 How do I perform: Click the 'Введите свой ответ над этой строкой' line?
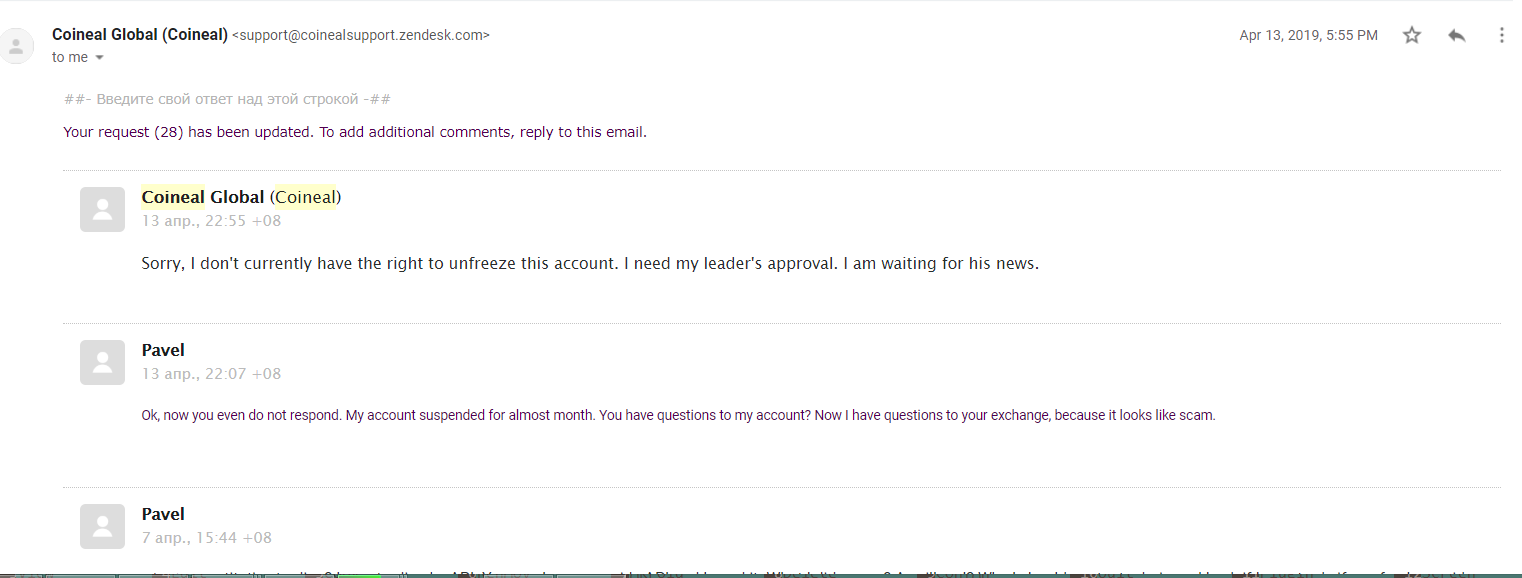(227, 100)
